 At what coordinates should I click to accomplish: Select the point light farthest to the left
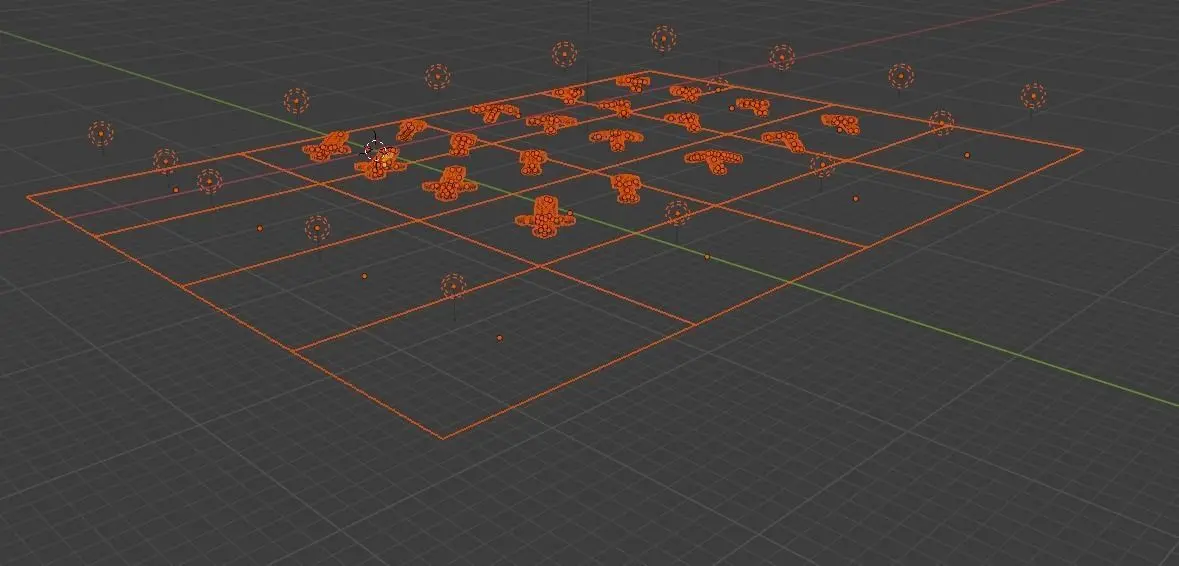coord(101,134)
